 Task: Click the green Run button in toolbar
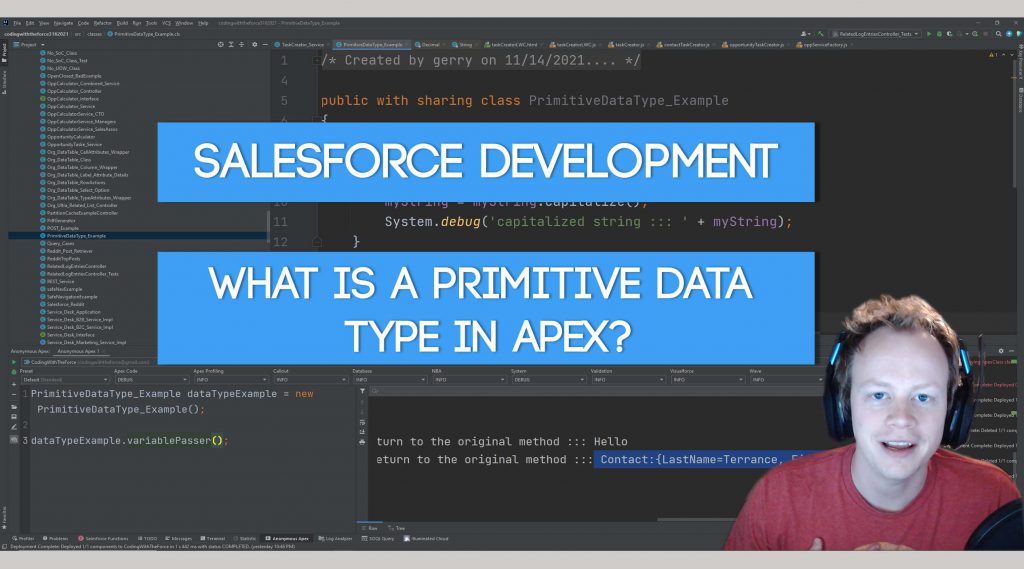click(x=929, y=33)
